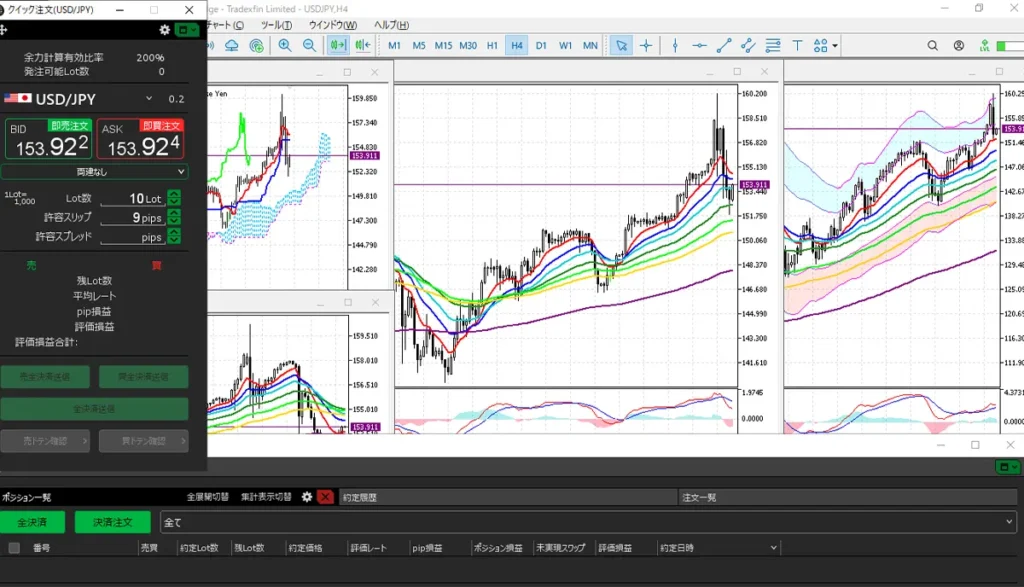Select the crosshair tool
The height and width of the screenshot is (587, 1024).
point(646,45)
